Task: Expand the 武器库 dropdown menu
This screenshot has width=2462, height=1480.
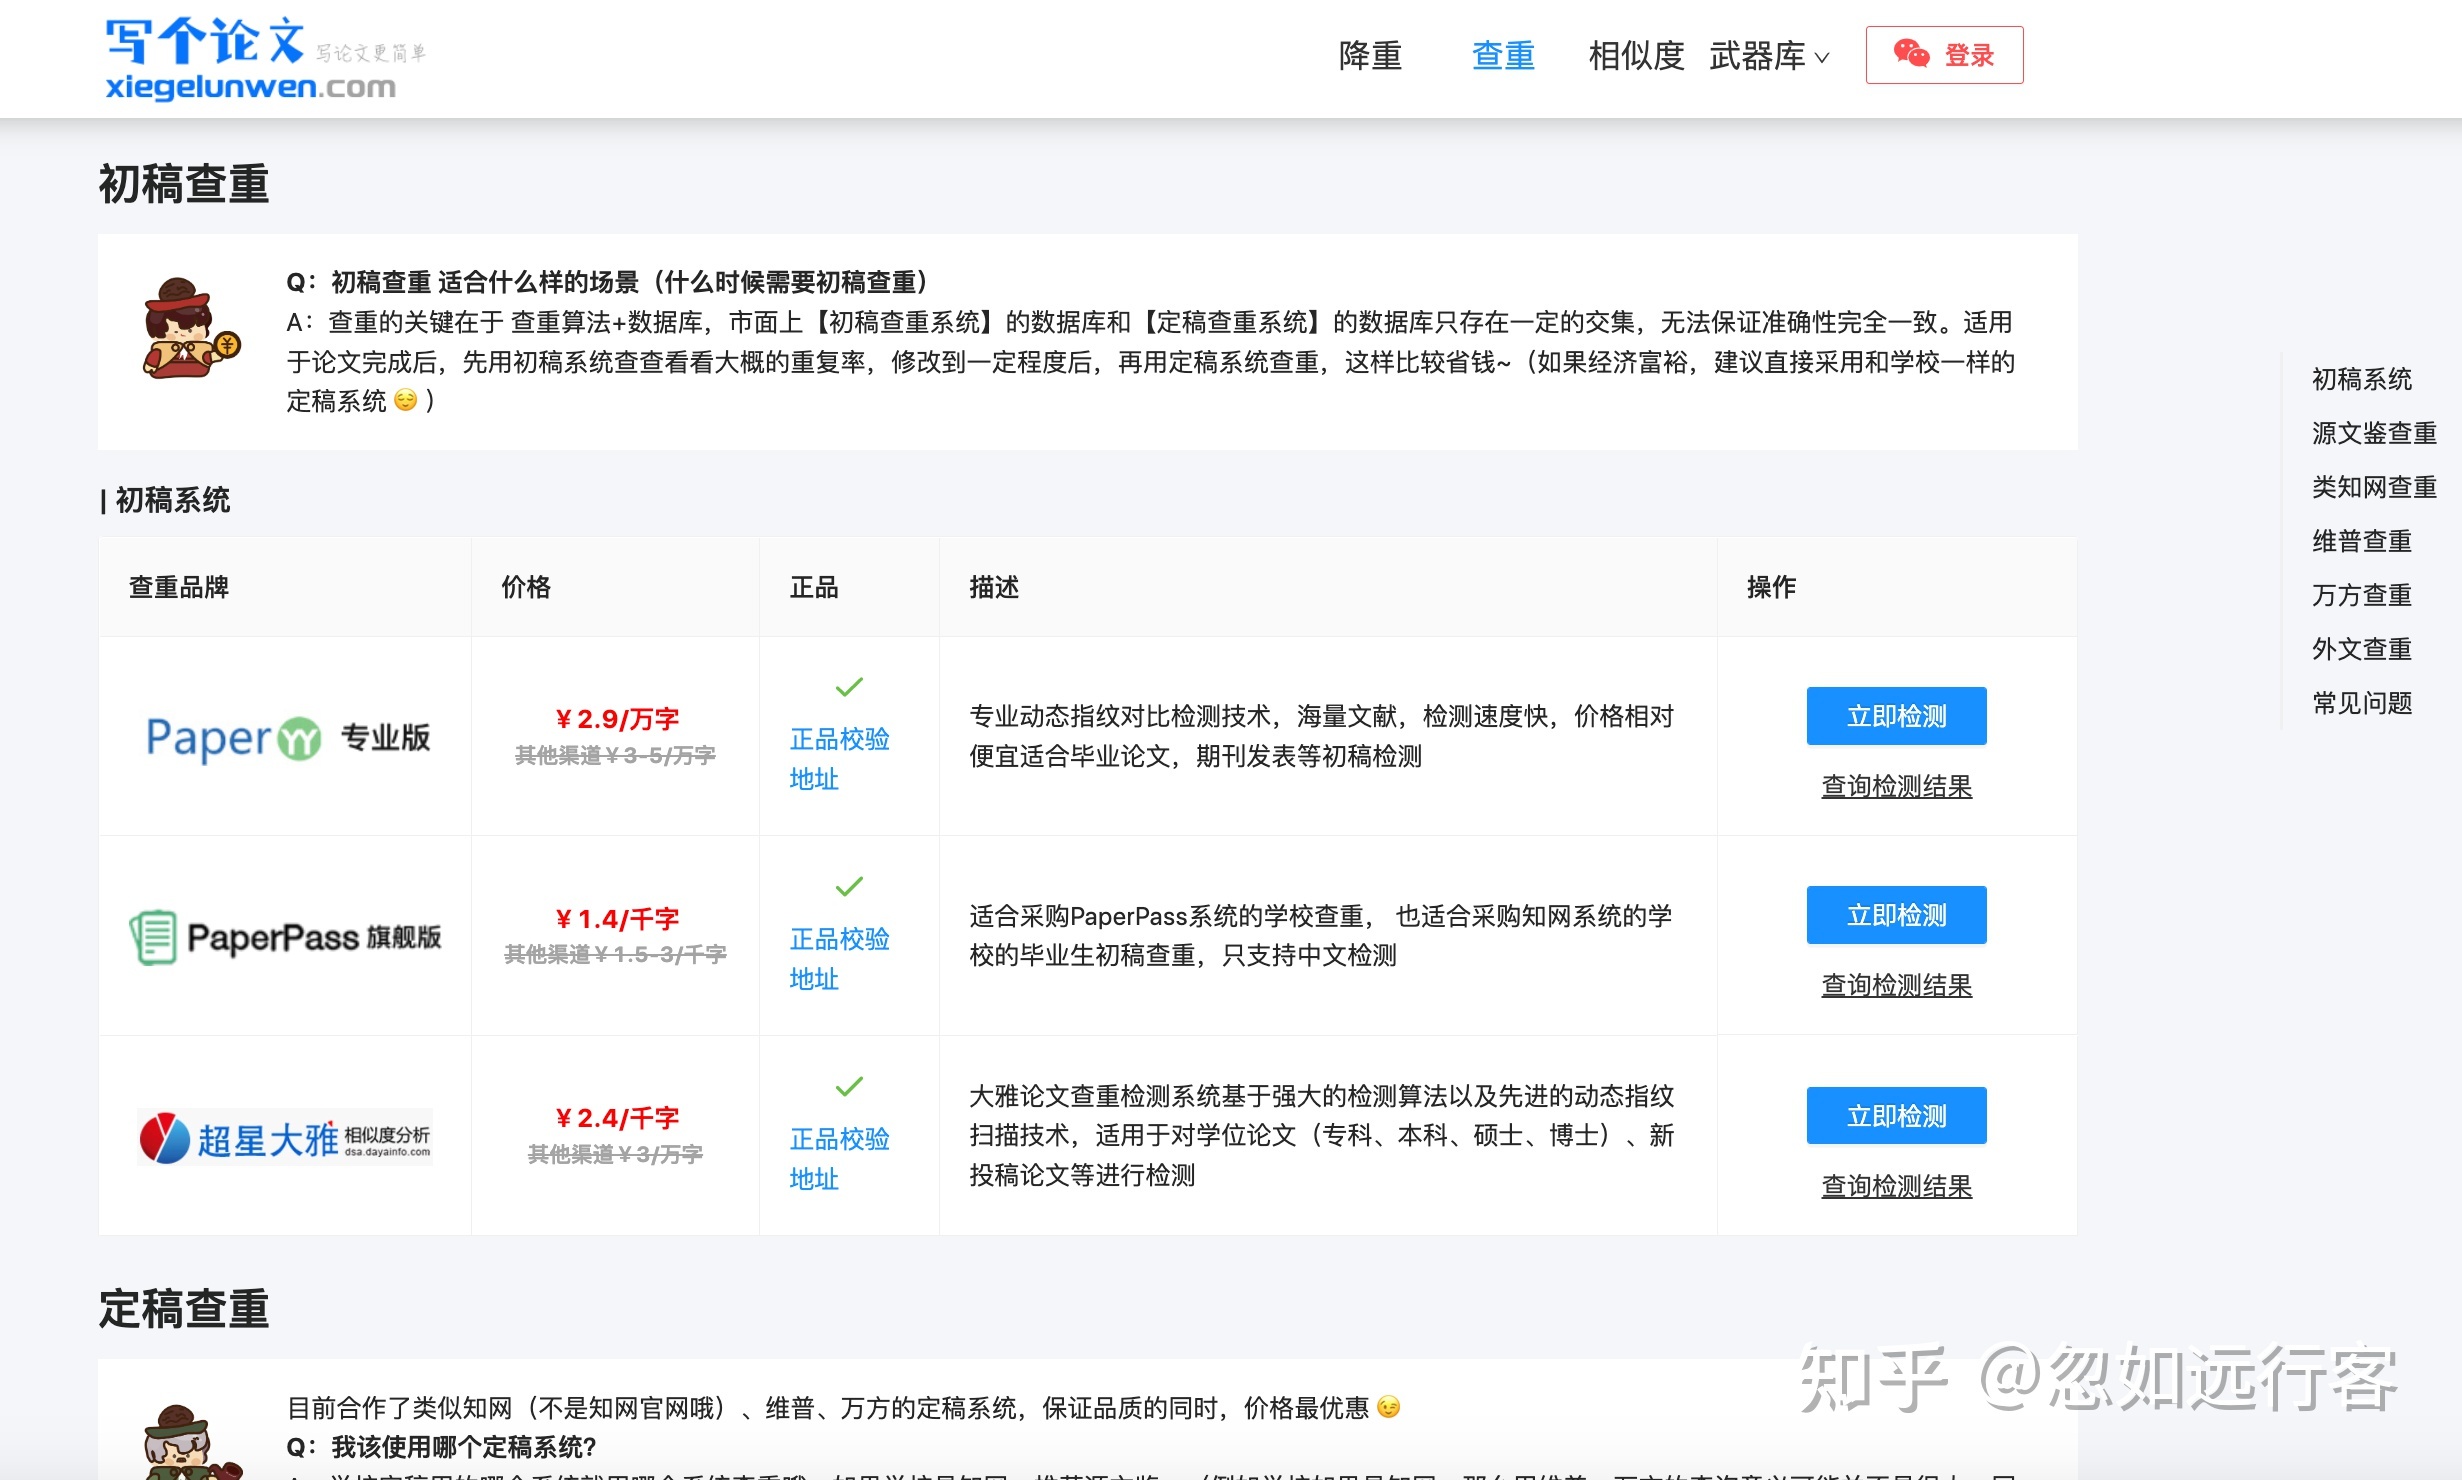Action: tap(1769, 56)
